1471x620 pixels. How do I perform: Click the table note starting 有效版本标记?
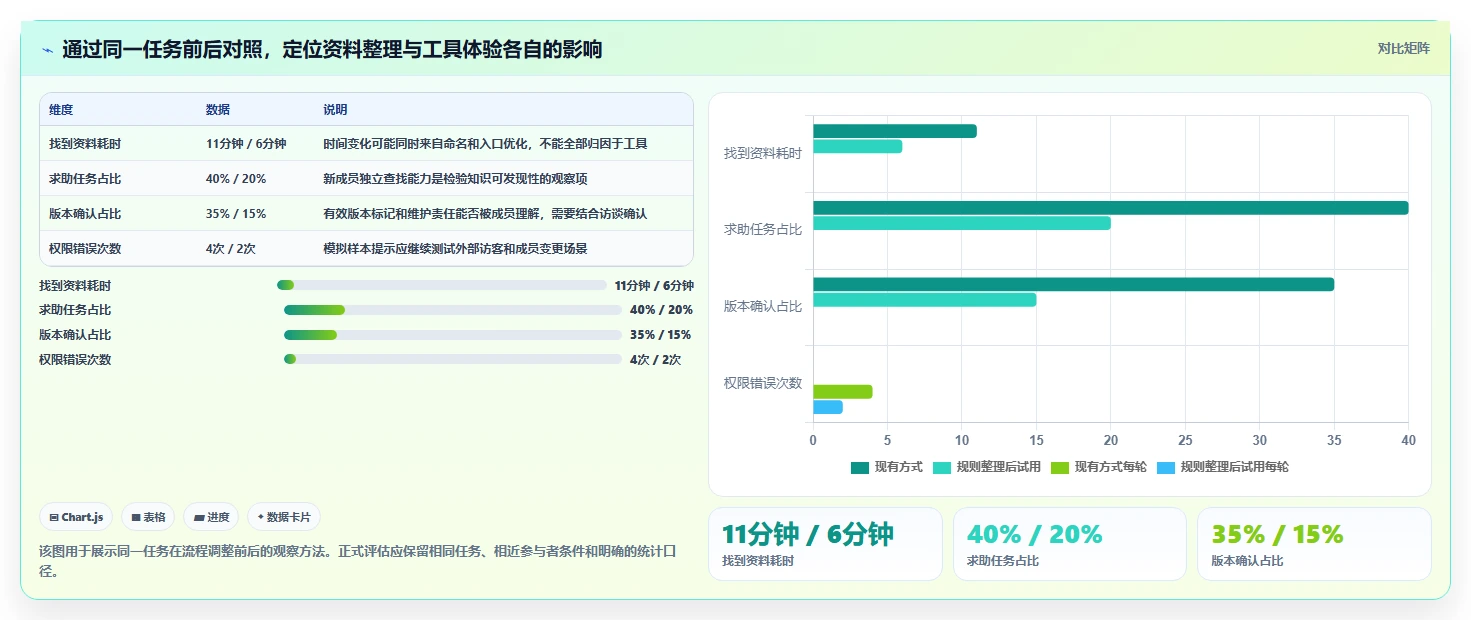tap(485, 213)
